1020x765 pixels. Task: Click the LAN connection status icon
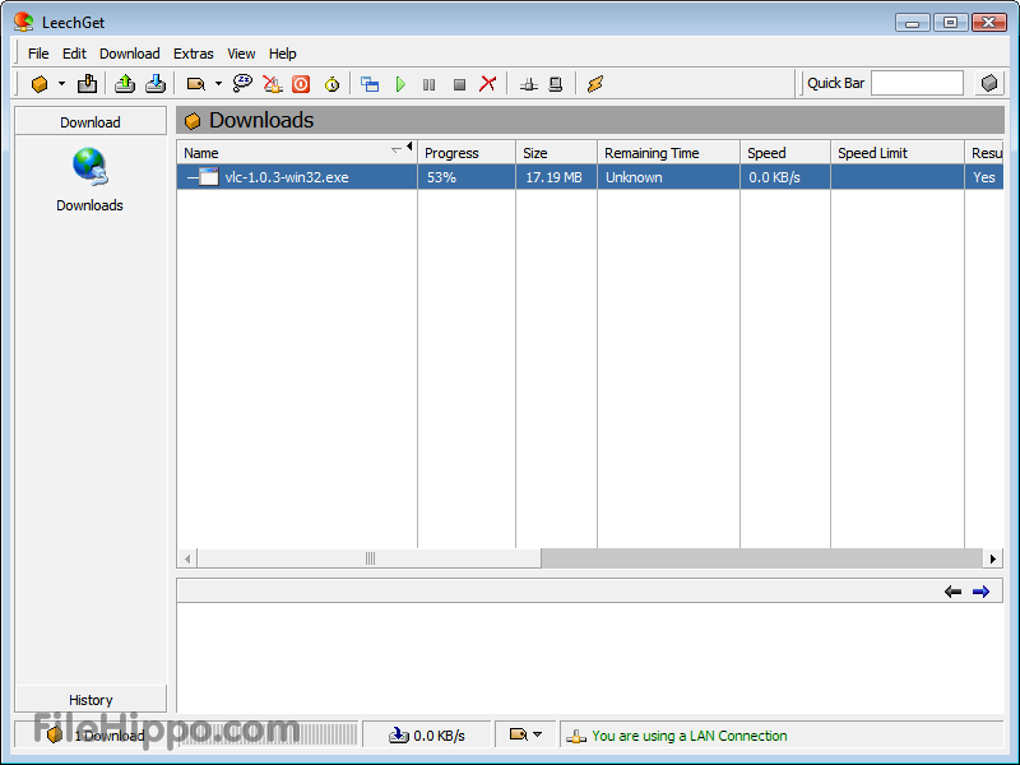pos(576,736)
